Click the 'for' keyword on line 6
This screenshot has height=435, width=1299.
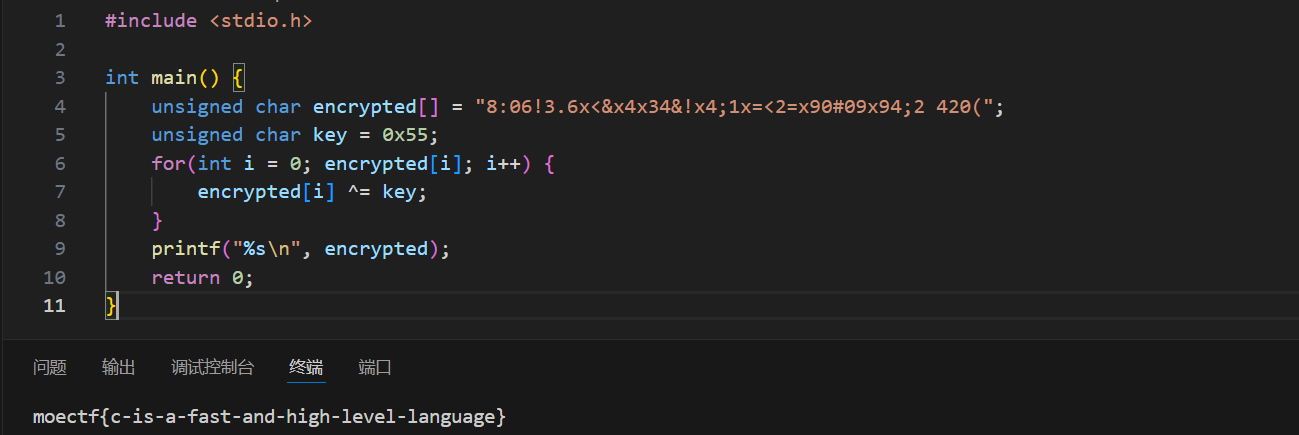pyautogui.click(x=168, y=163)
